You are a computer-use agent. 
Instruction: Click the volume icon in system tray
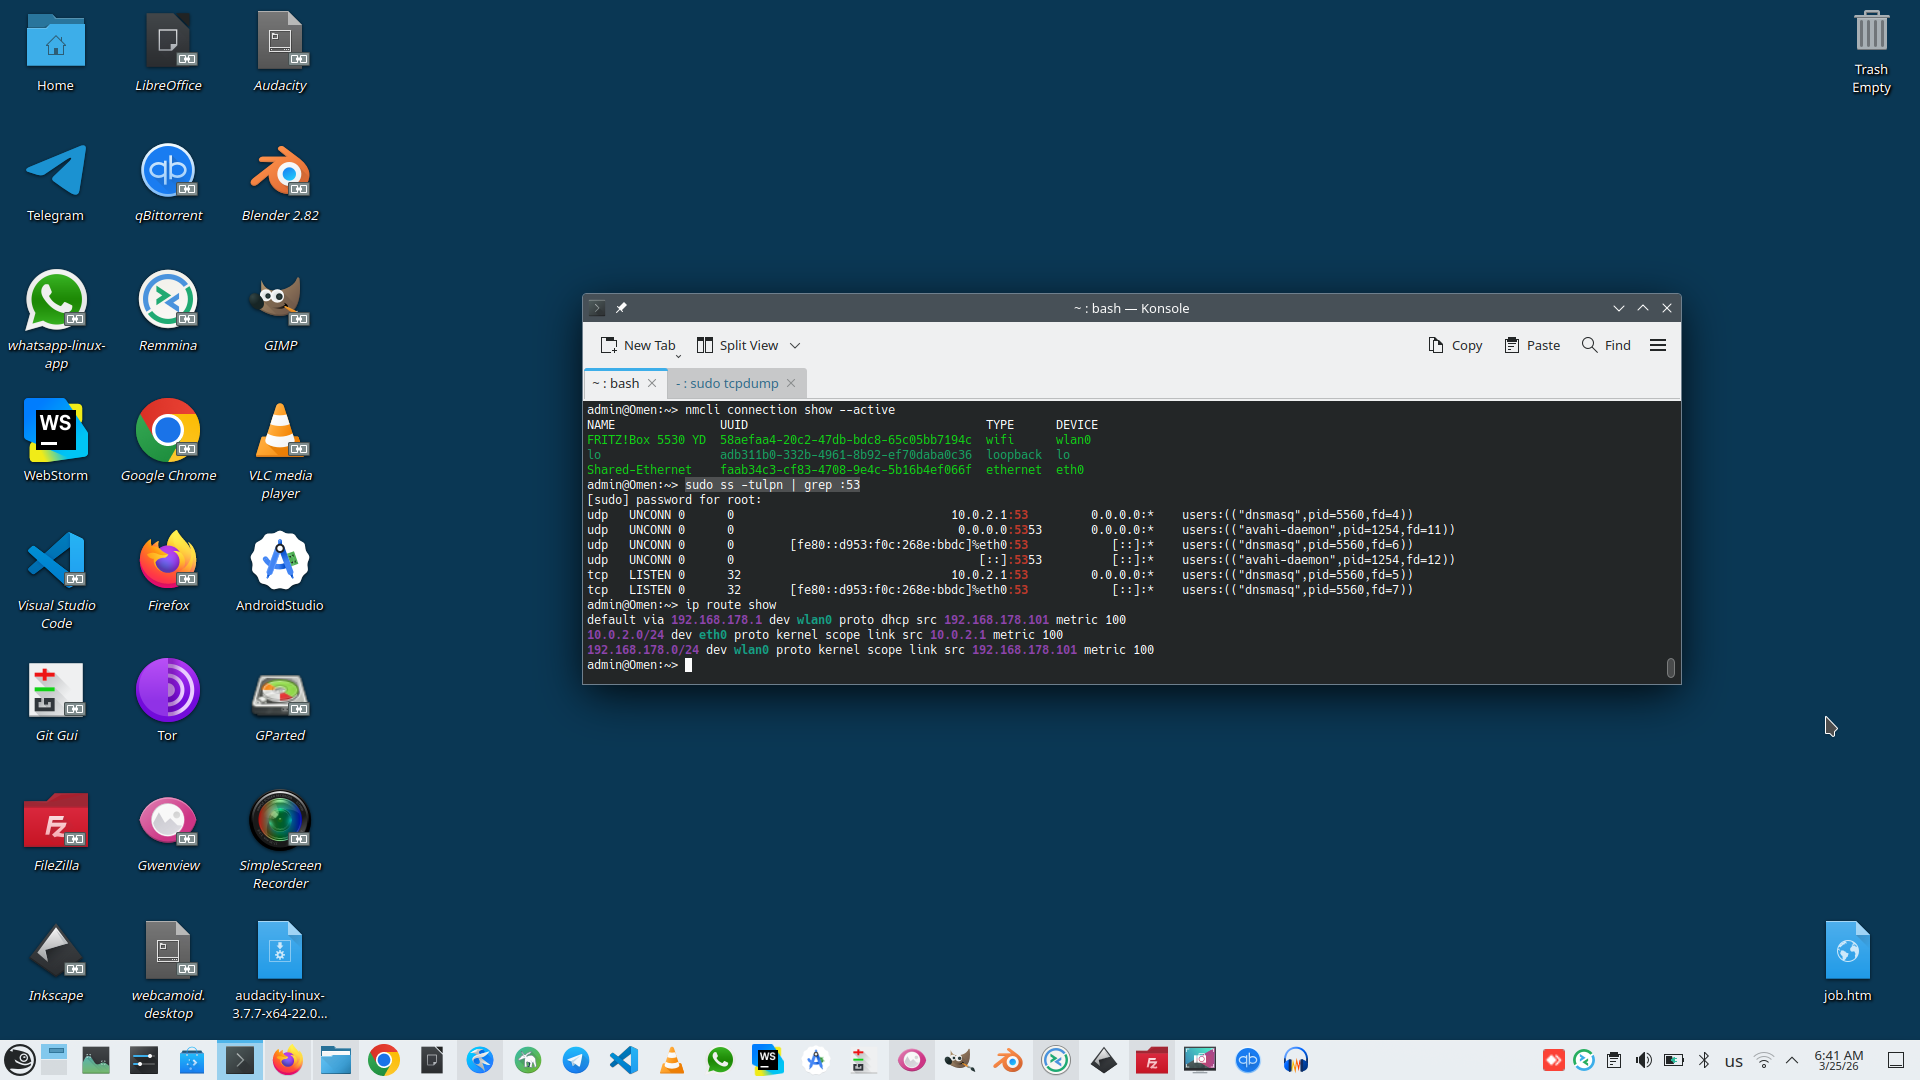1643,1060
